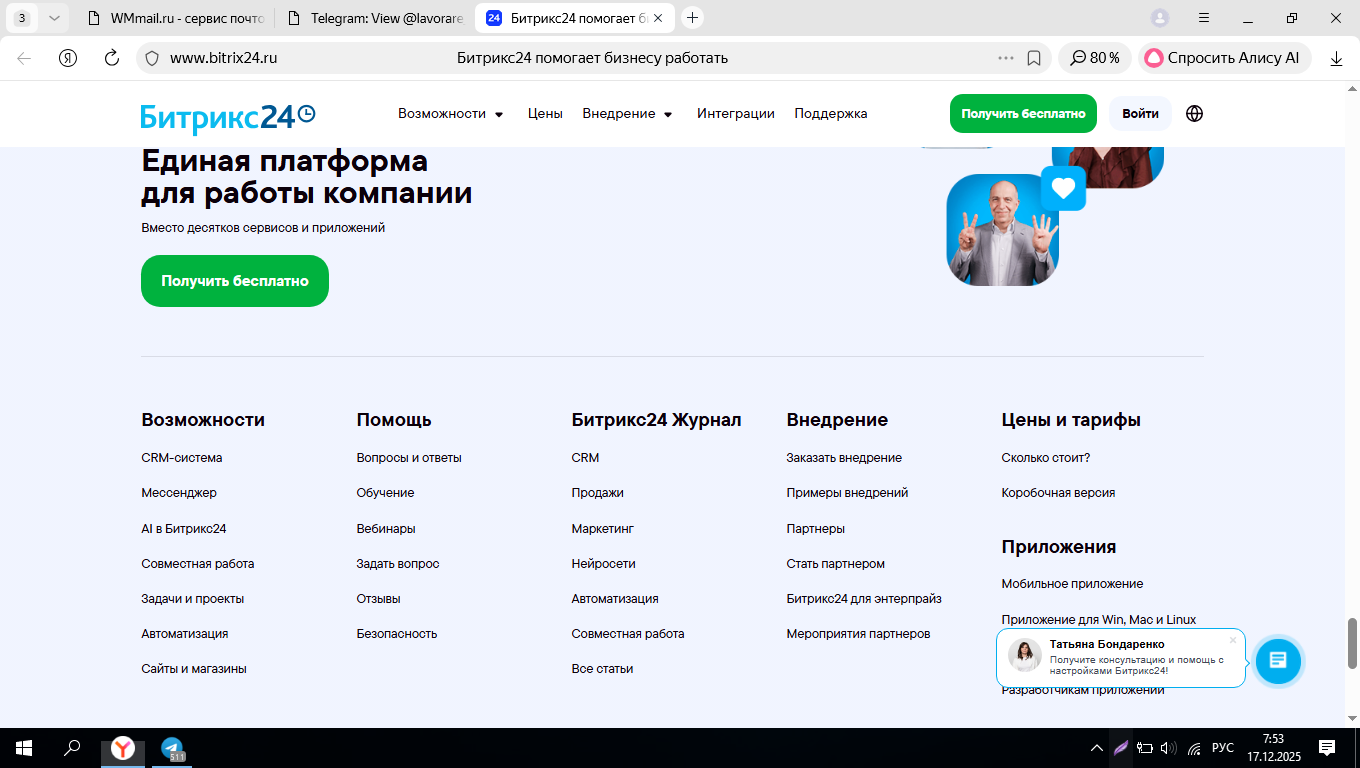This screenshot has height=768, width=1360.
Task: Open the Коробочная версия link
Action: click(x=1058, y=493)
